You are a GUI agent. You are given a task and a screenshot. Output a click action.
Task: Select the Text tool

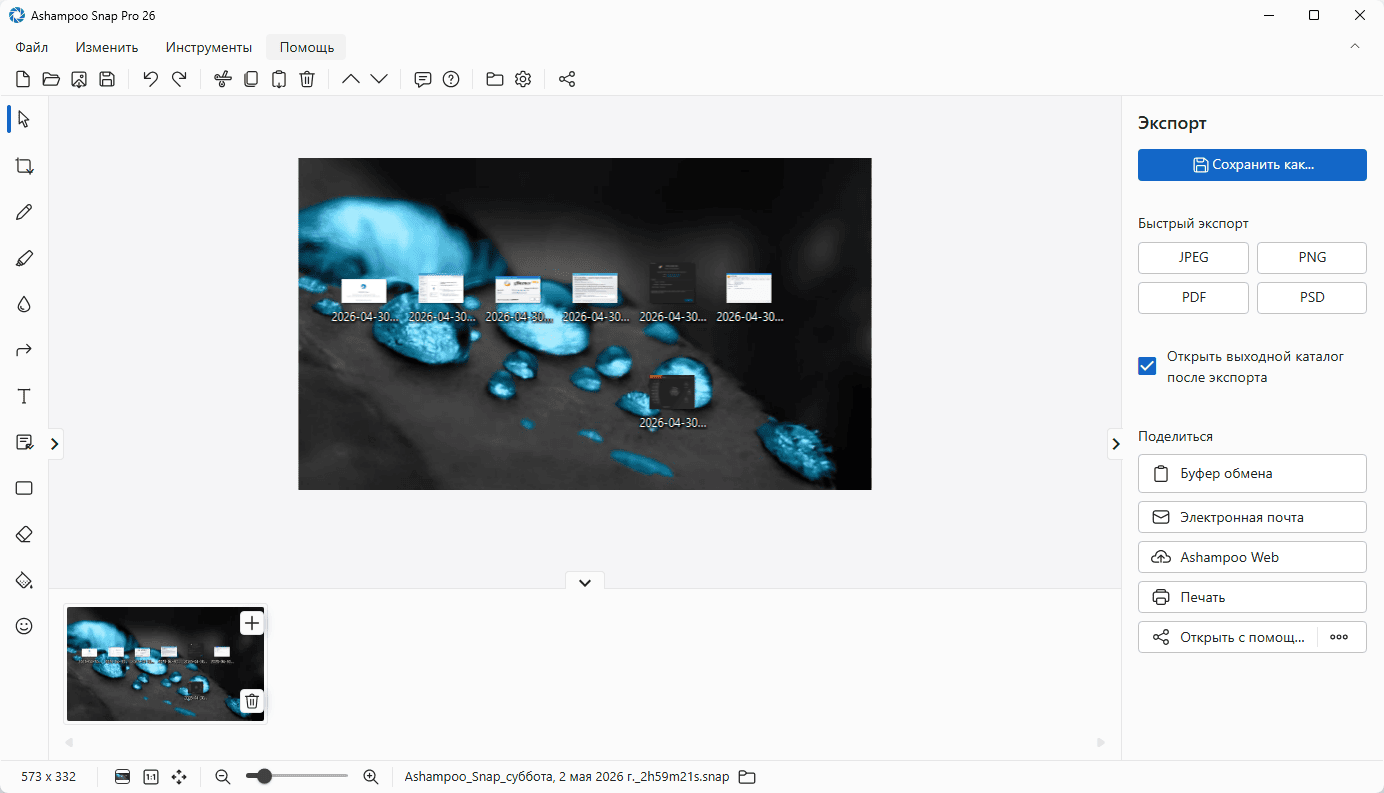click(x=24, y=397)
